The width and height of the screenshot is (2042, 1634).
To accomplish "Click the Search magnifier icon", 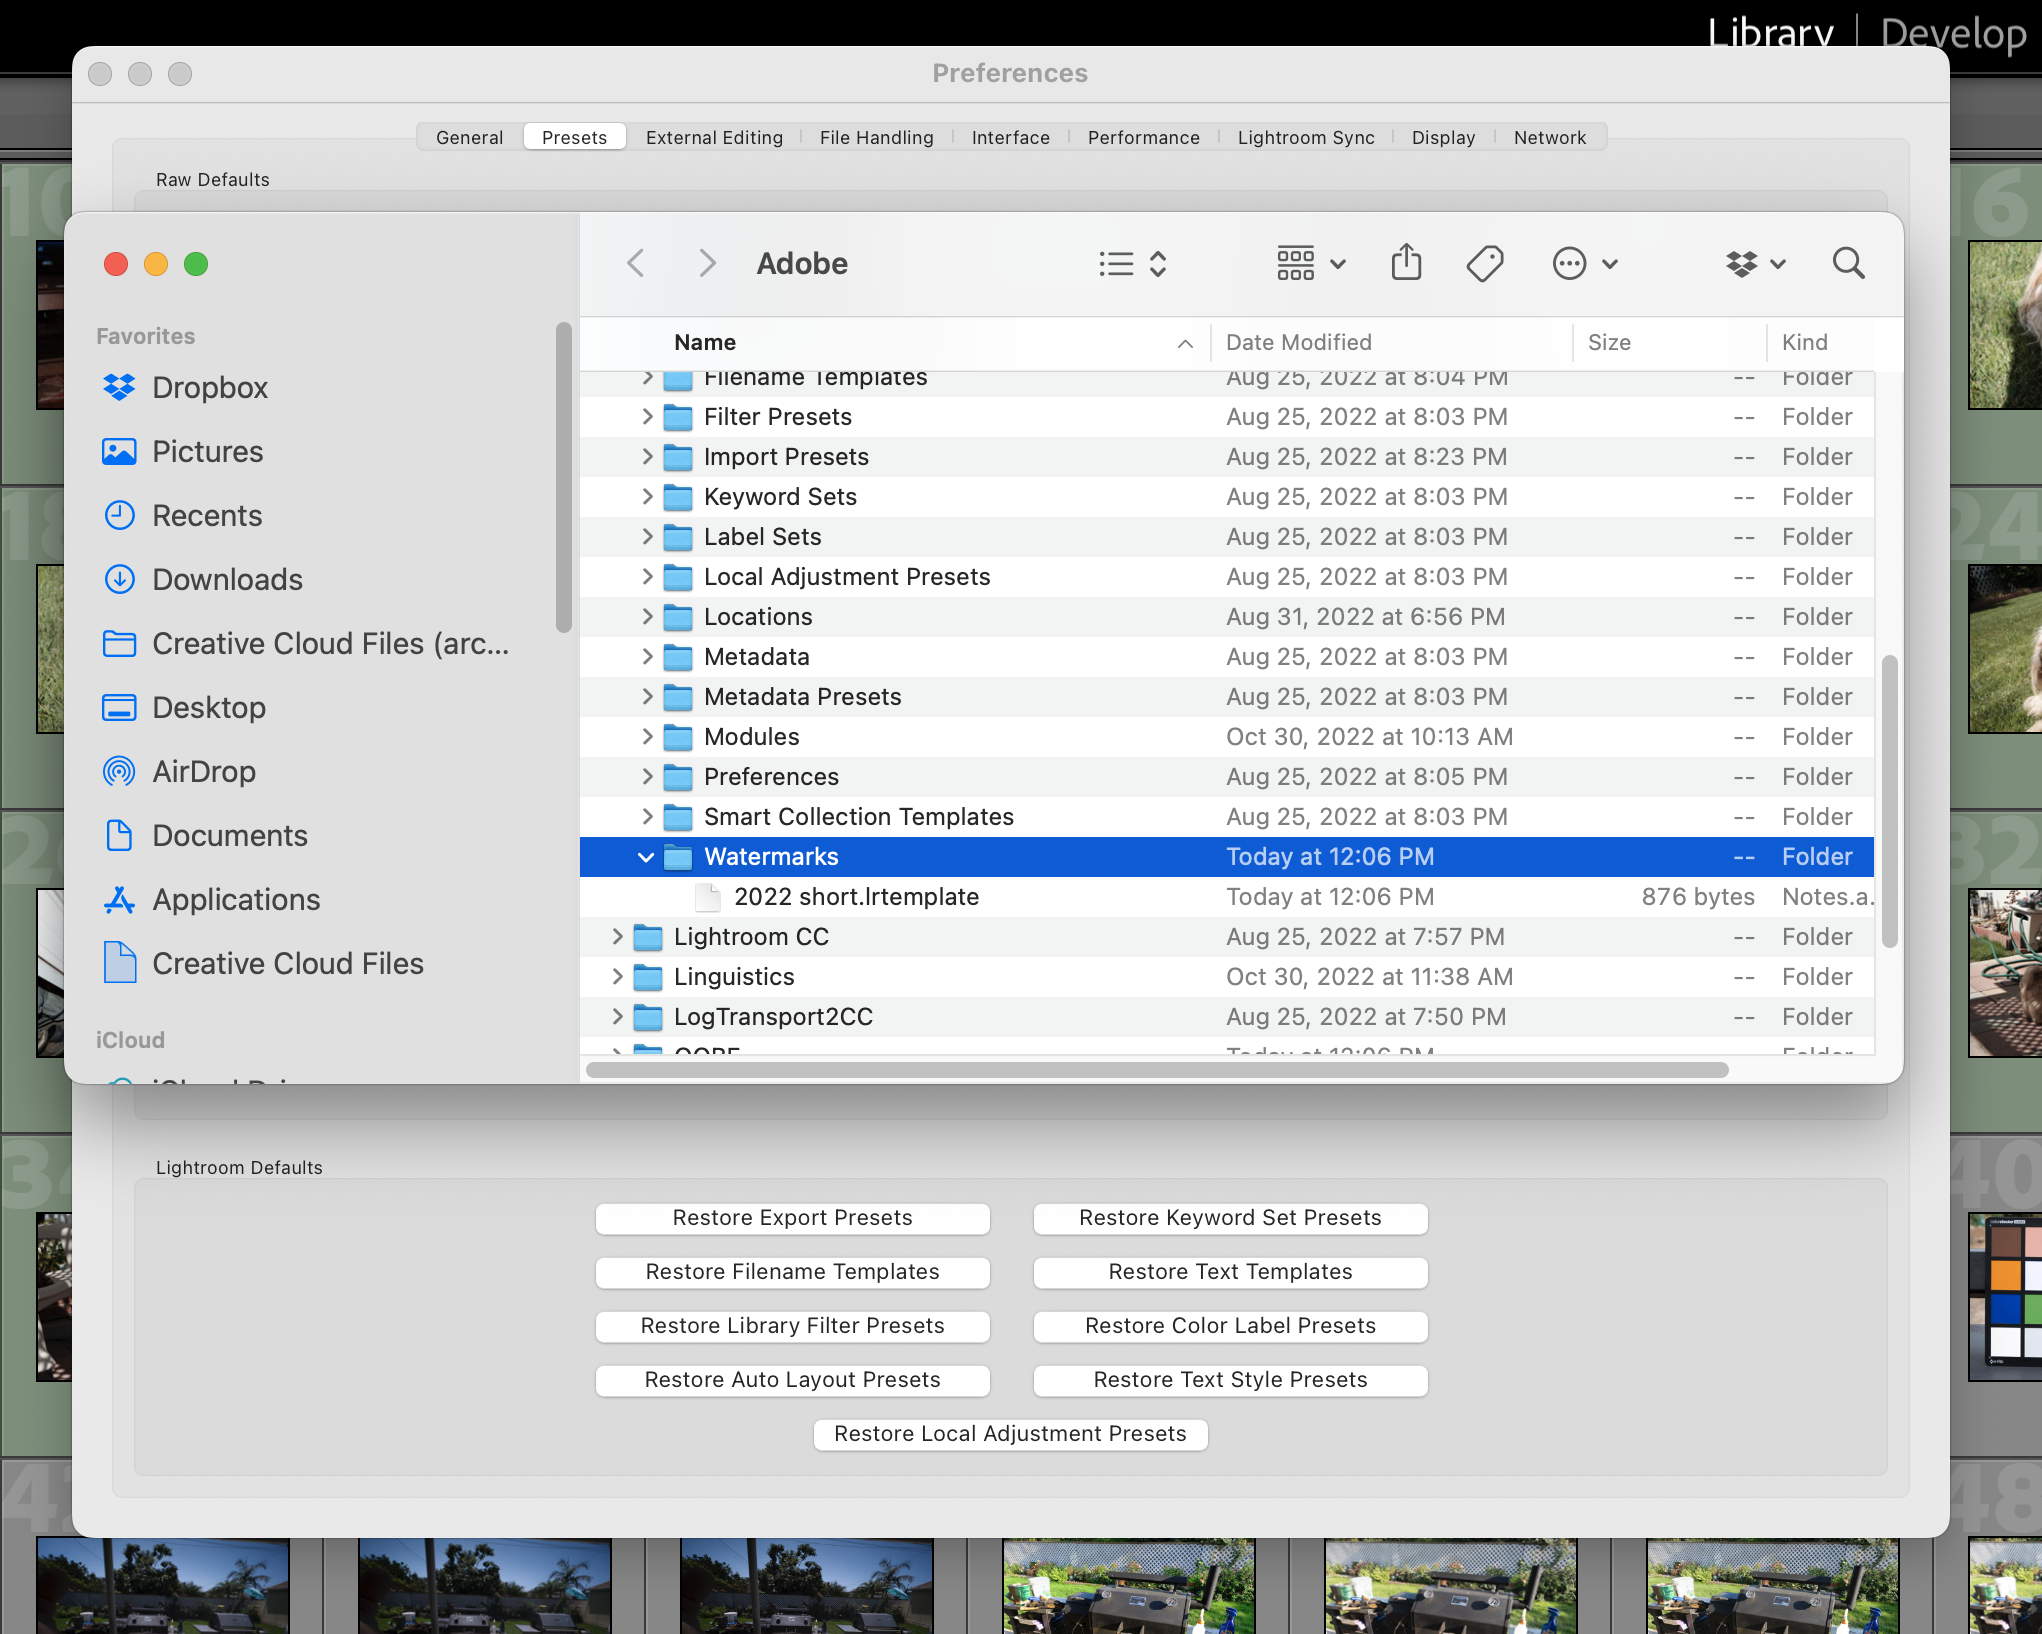I will 1848,263.
